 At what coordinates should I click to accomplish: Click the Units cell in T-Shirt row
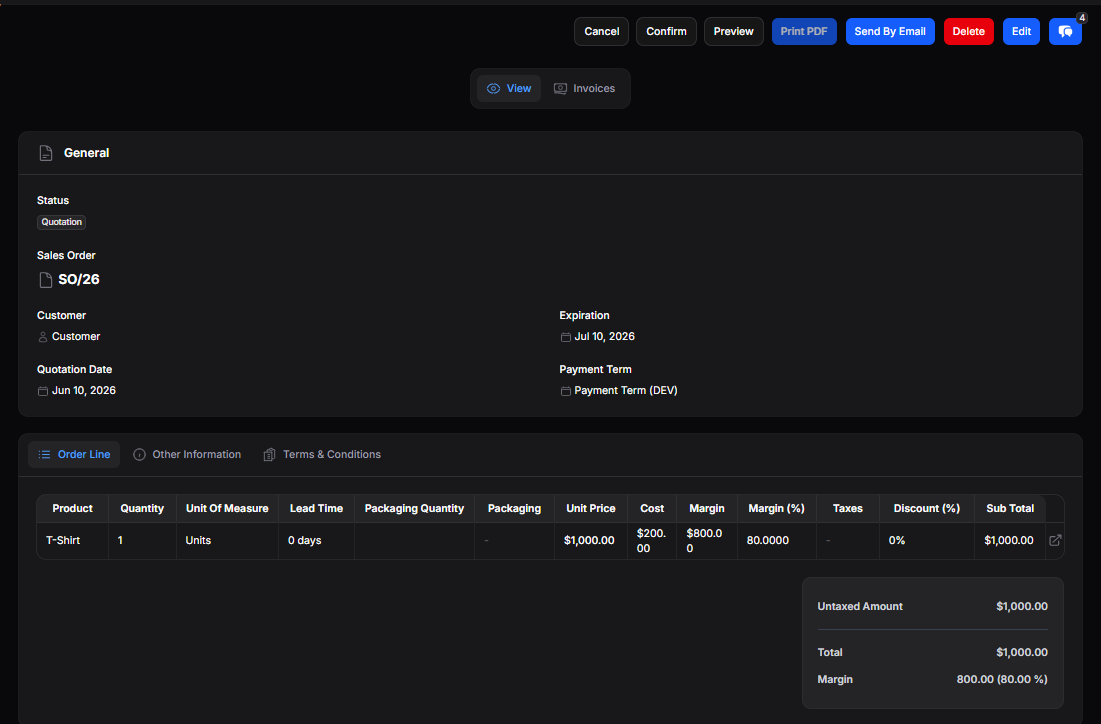pos(227,541)
